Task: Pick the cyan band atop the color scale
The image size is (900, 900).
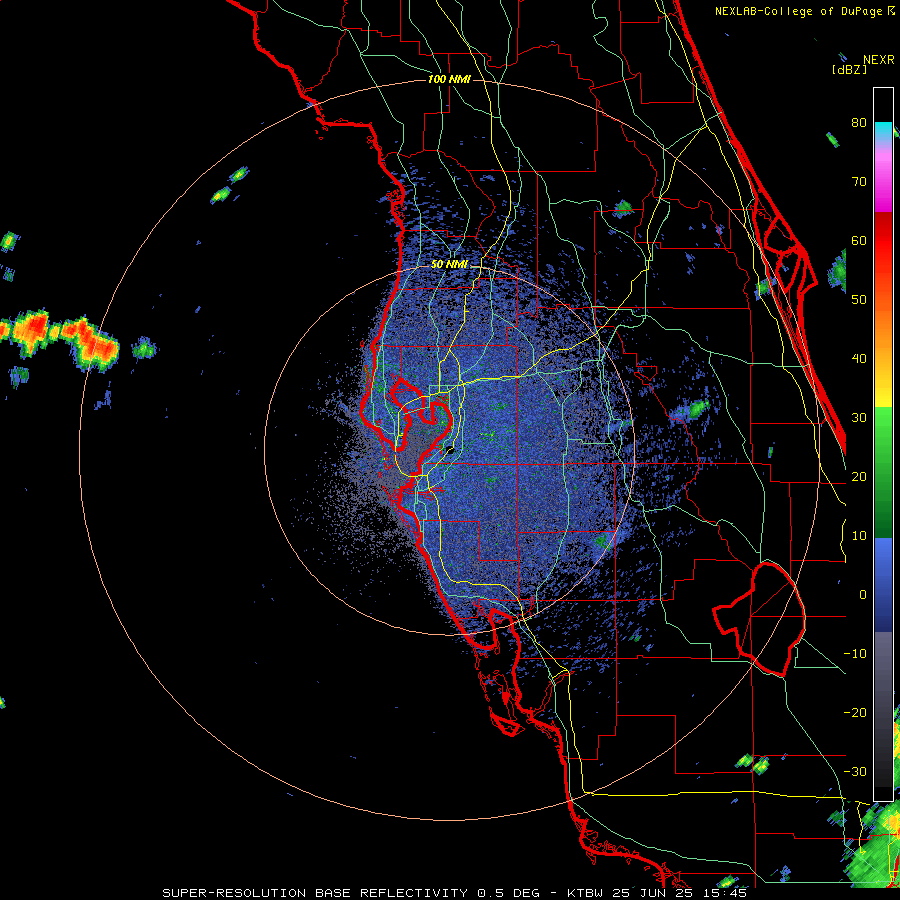Action: pyautogui.click(x=883, y=130)
